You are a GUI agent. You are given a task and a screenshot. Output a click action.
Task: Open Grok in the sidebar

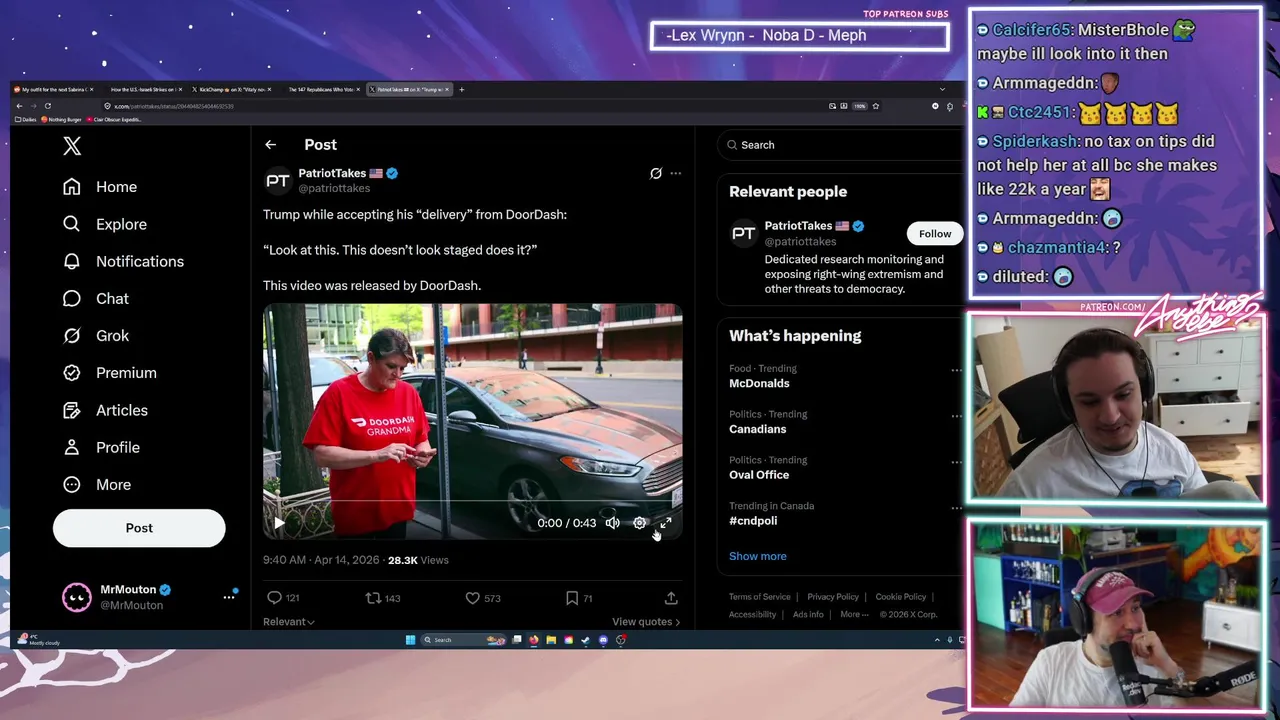tap(95, 335)
